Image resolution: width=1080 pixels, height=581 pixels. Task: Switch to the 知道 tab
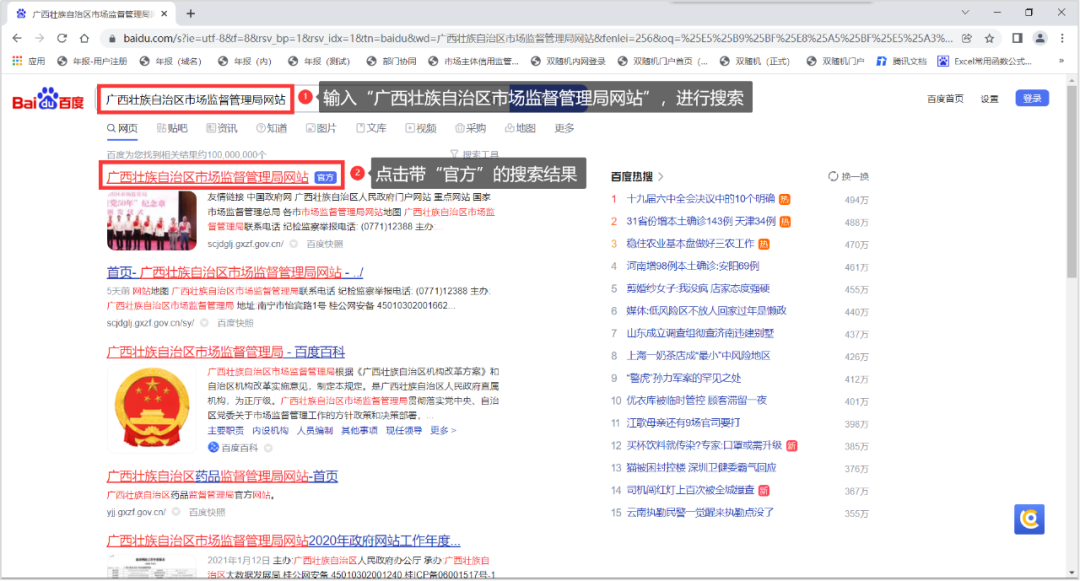click(x=272, y=128)
